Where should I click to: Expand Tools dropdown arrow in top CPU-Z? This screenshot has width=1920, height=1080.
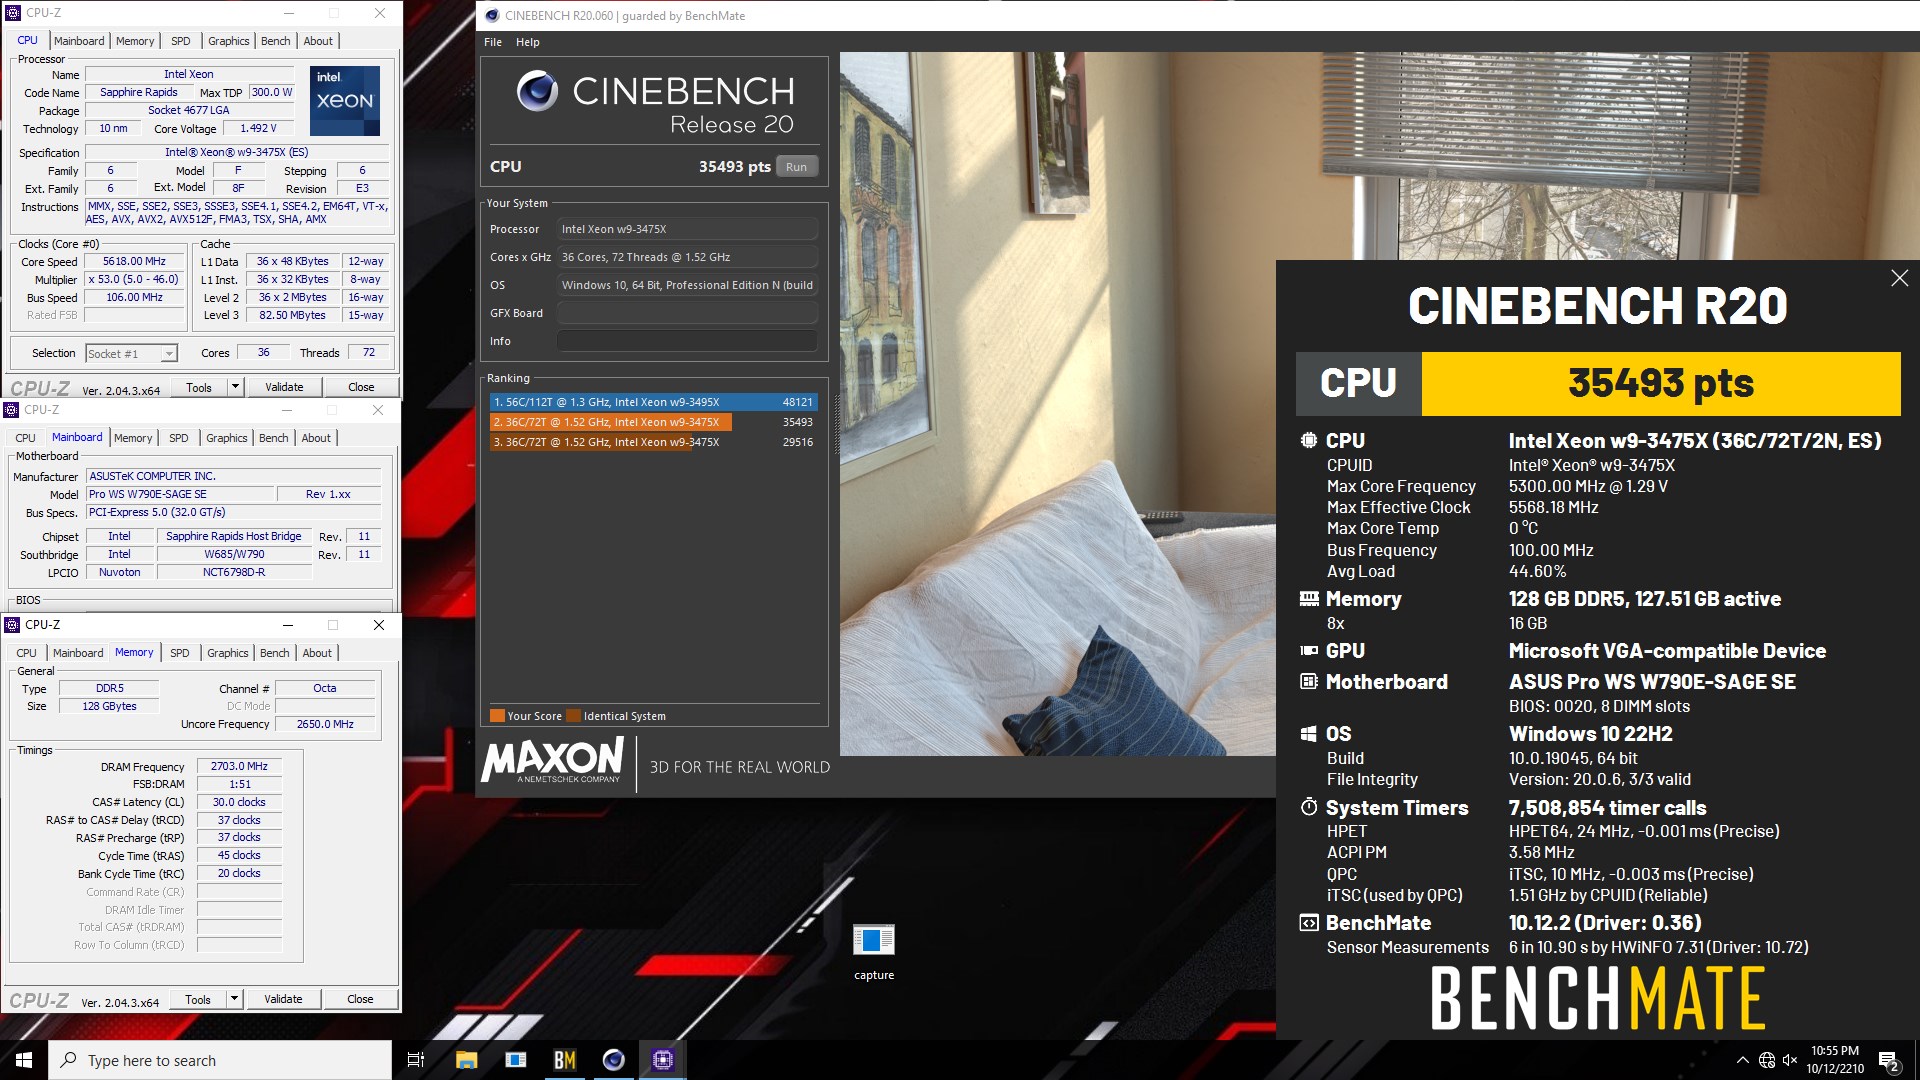point(235,387)
